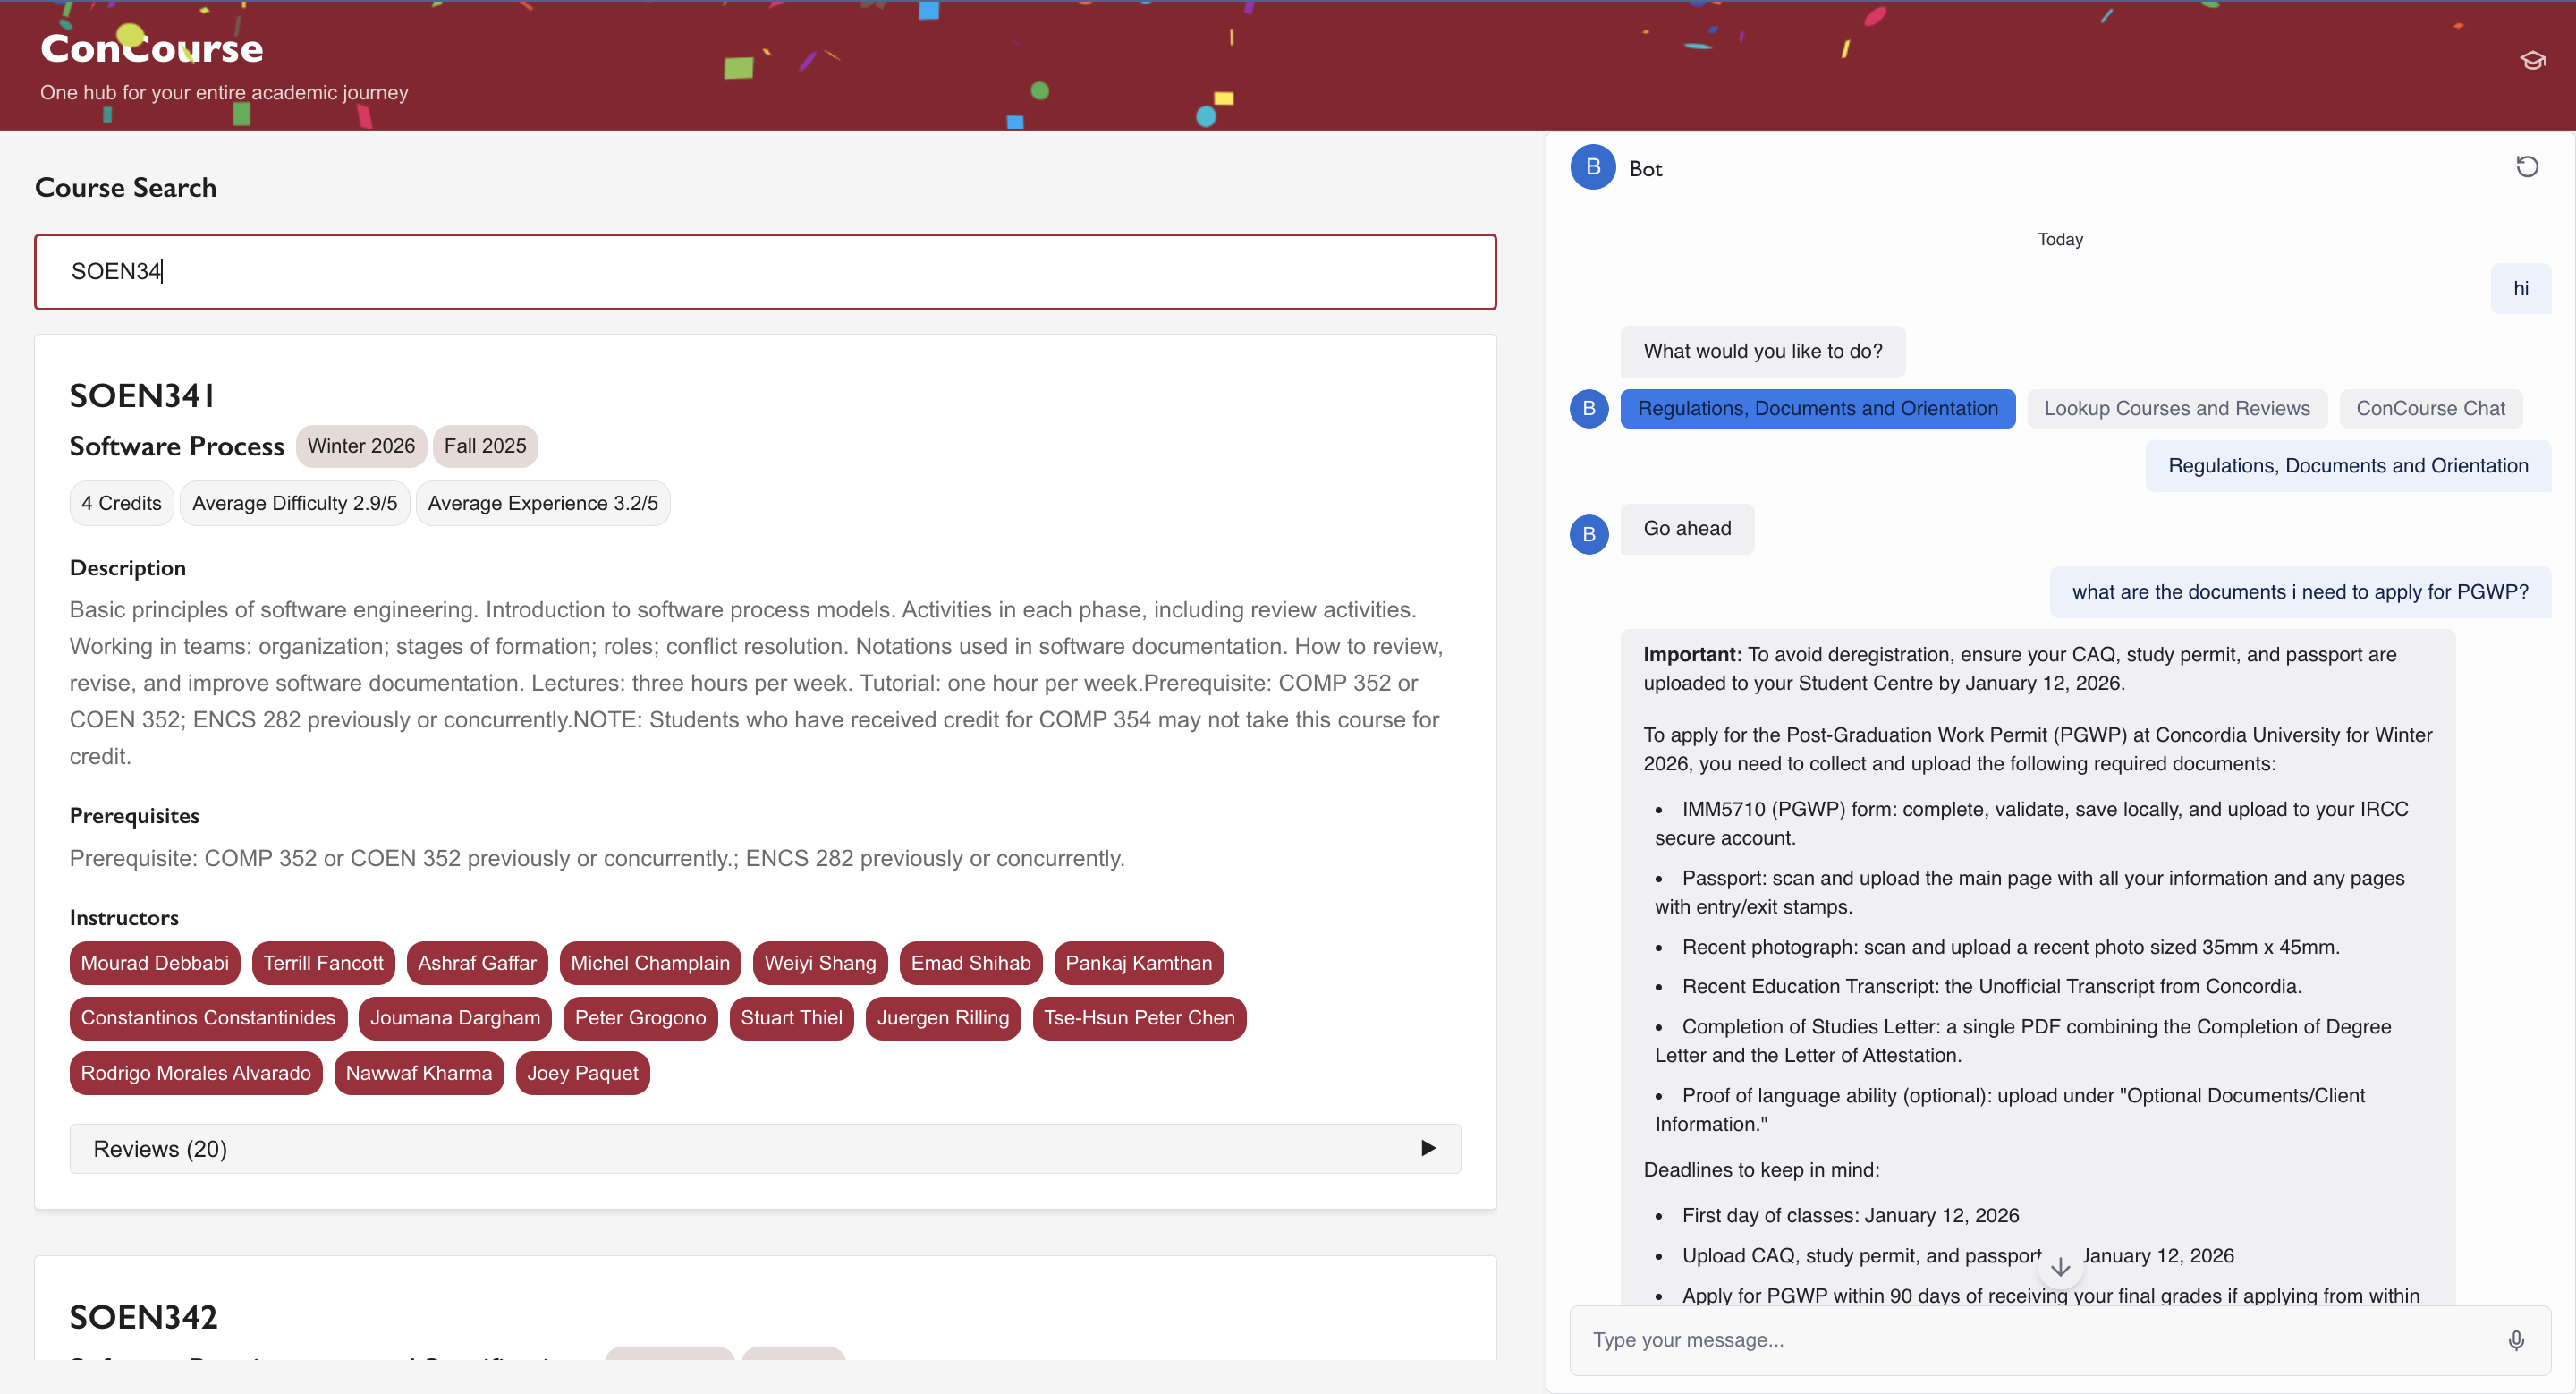Click the microphone icon in message box
The image size is (2576, 1394).
pyautogui.click(x=2516, y=1340)
